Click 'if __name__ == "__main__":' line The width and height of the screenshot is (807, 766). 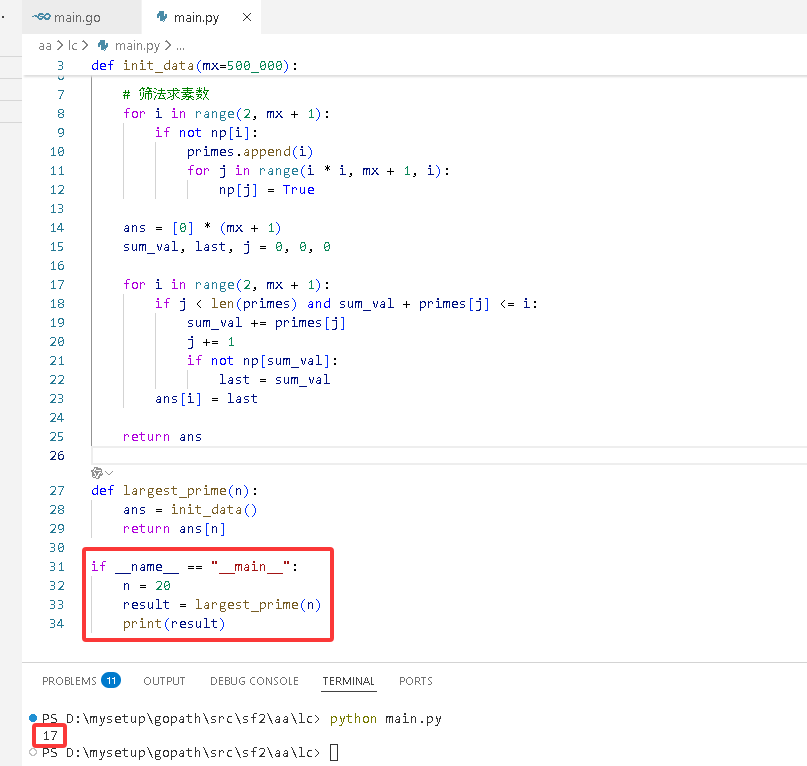(x=195, y=567)
